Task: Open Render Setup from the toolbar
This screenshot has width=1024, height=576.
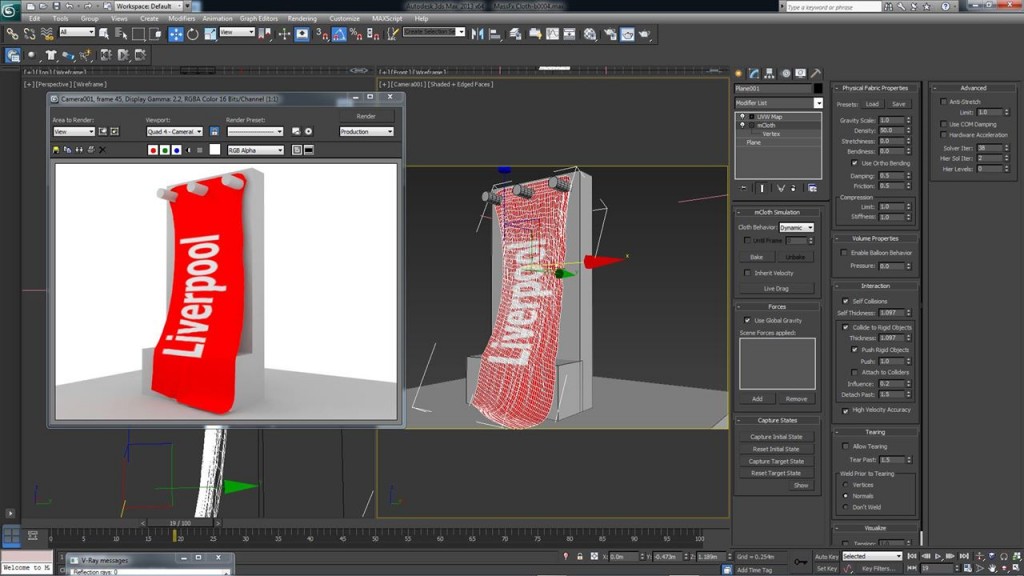Action: 610,34
